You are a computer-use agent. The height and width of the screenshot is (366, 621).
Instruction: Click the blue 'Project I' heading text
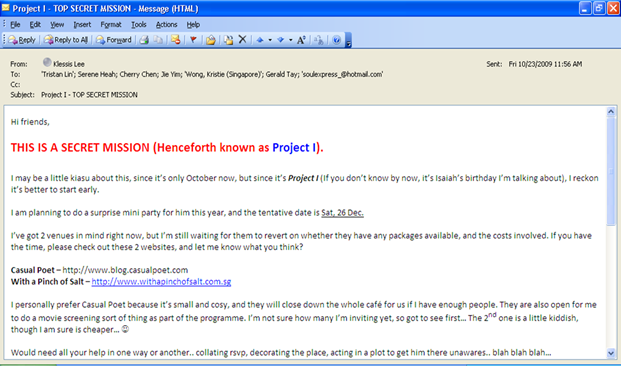pos(295,147)
